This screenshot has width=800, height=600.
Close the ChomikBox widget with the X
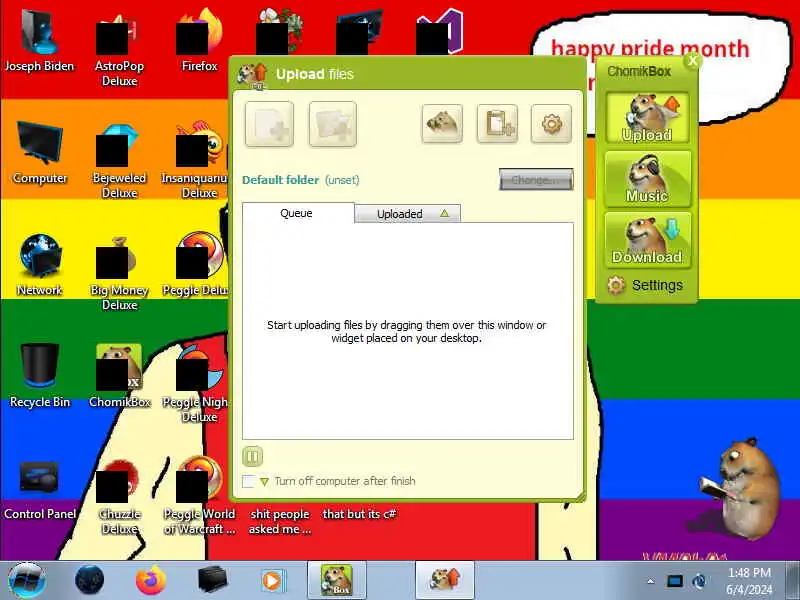[692, 61]
